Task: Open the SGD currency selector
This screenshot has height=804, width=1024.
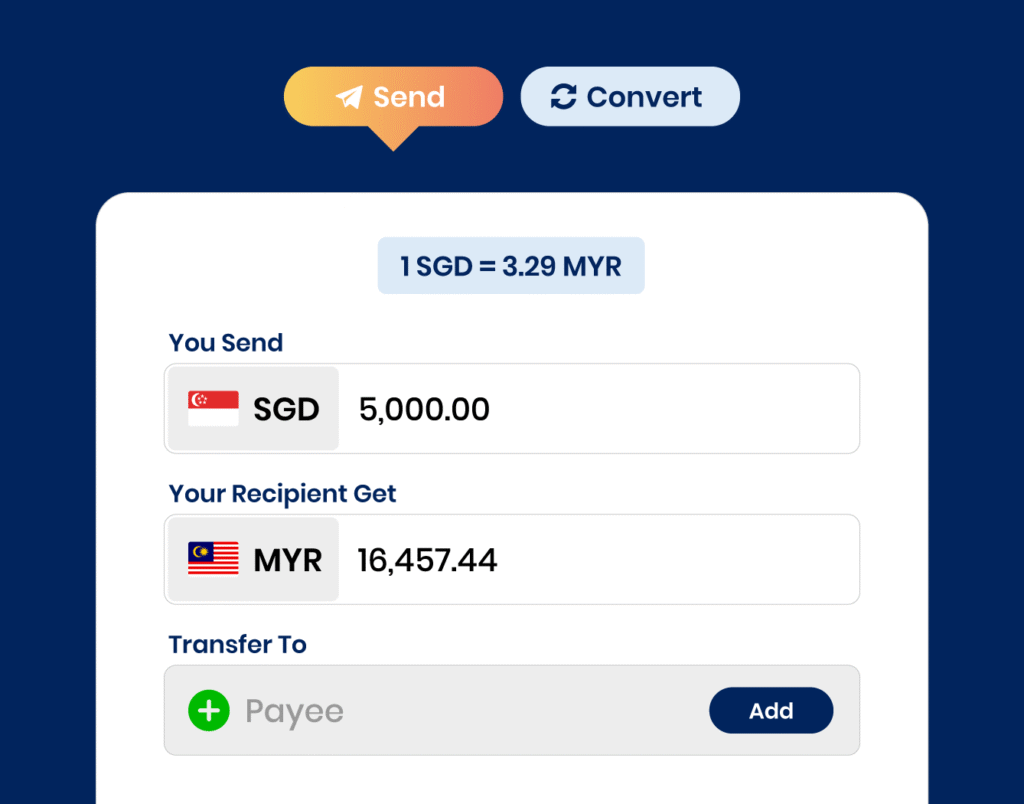Action: tap(253, 408)
